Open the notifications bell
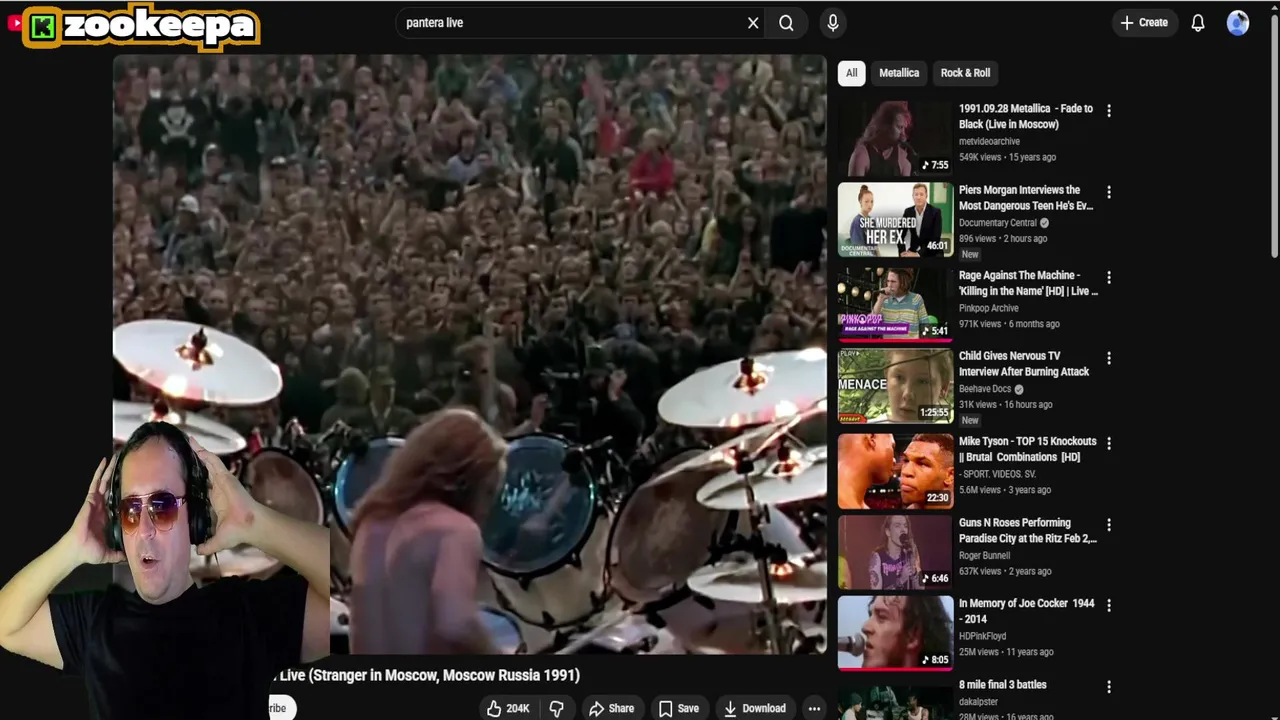The height and width of the screenshot is (720, 1280). point(1198,23)
